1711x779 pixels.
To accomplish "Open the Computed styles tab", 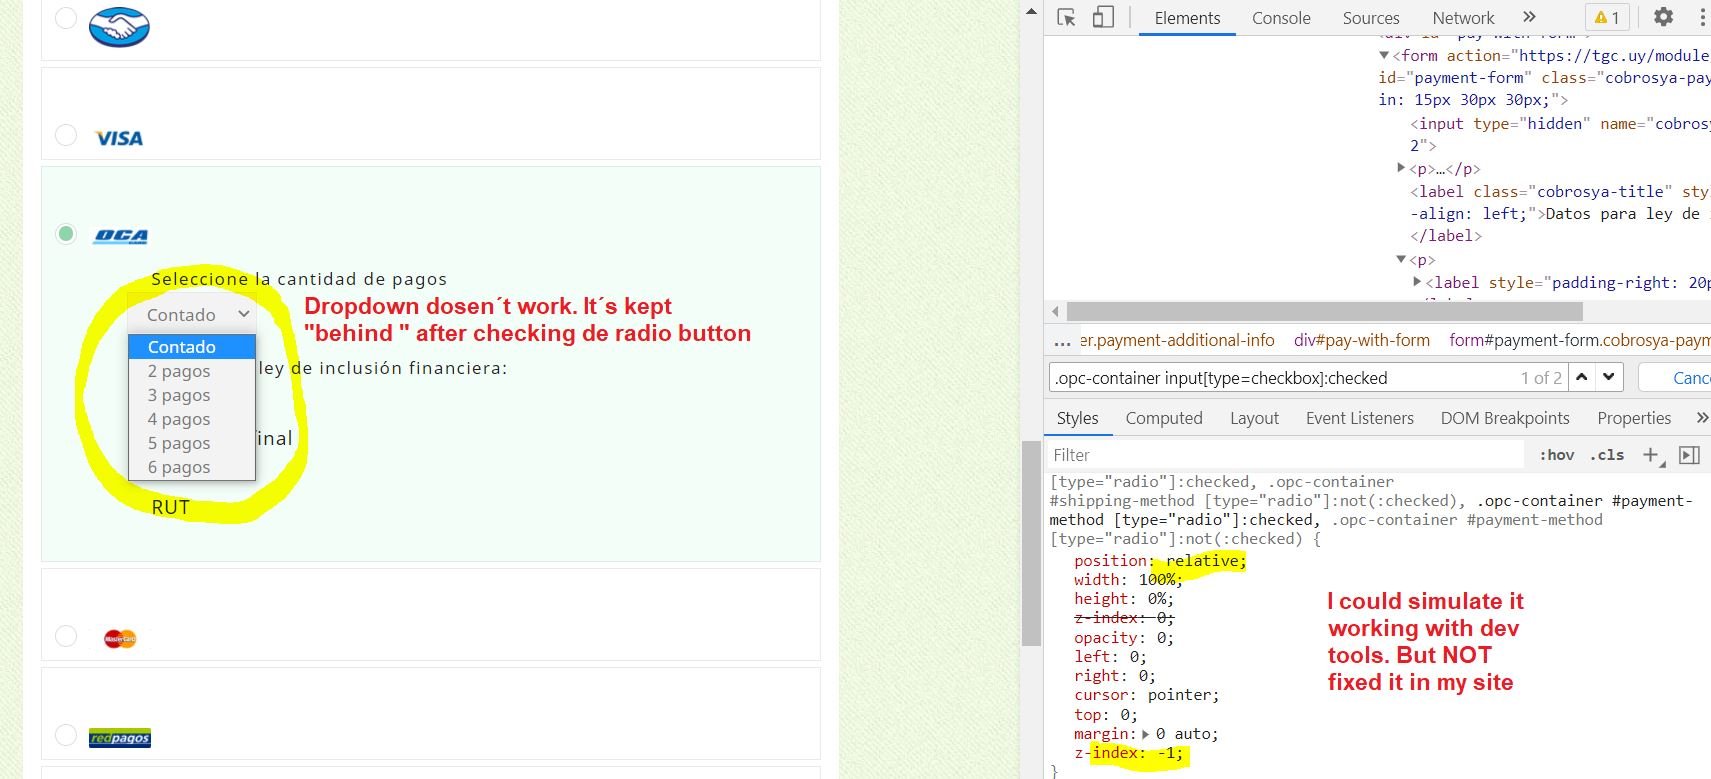I will click(1164, 418).
